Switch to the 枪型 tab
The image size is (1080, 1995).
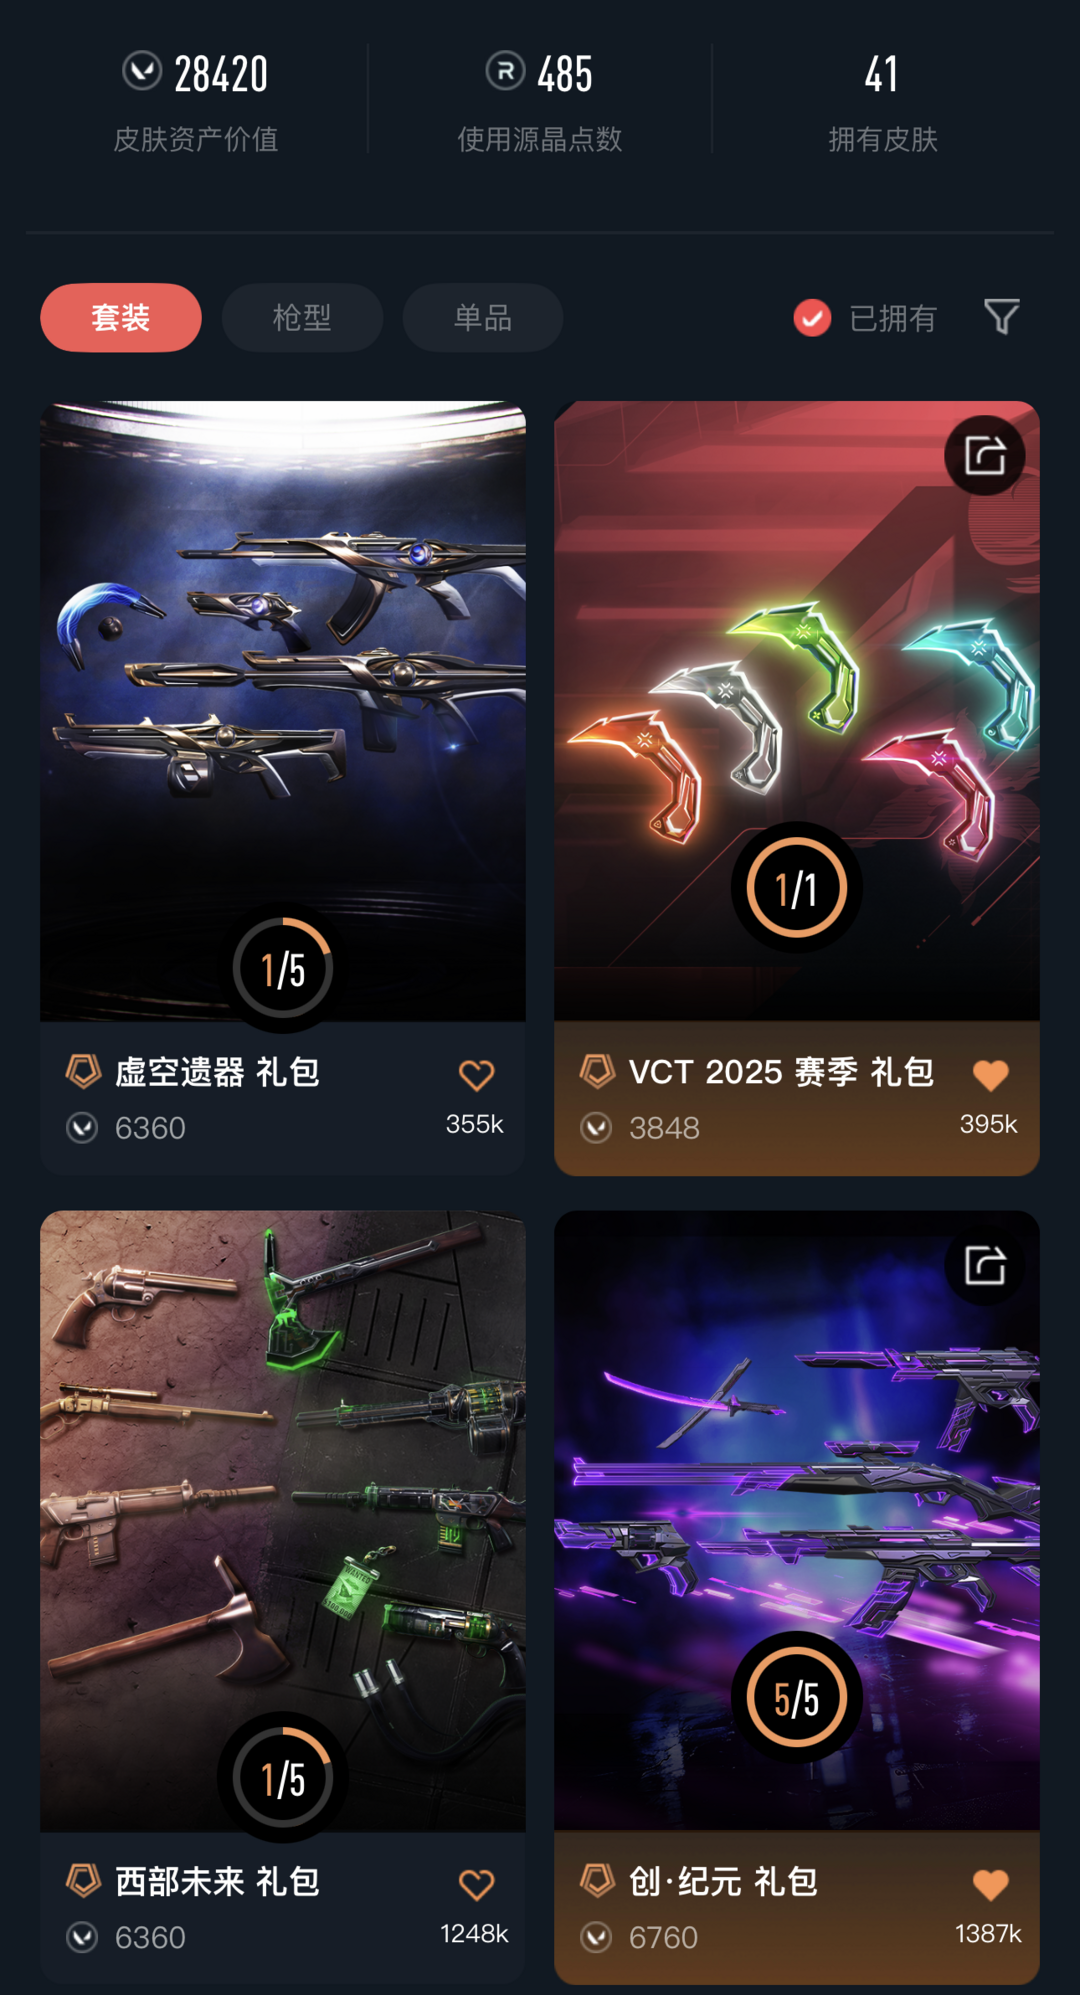coord(302,318)
